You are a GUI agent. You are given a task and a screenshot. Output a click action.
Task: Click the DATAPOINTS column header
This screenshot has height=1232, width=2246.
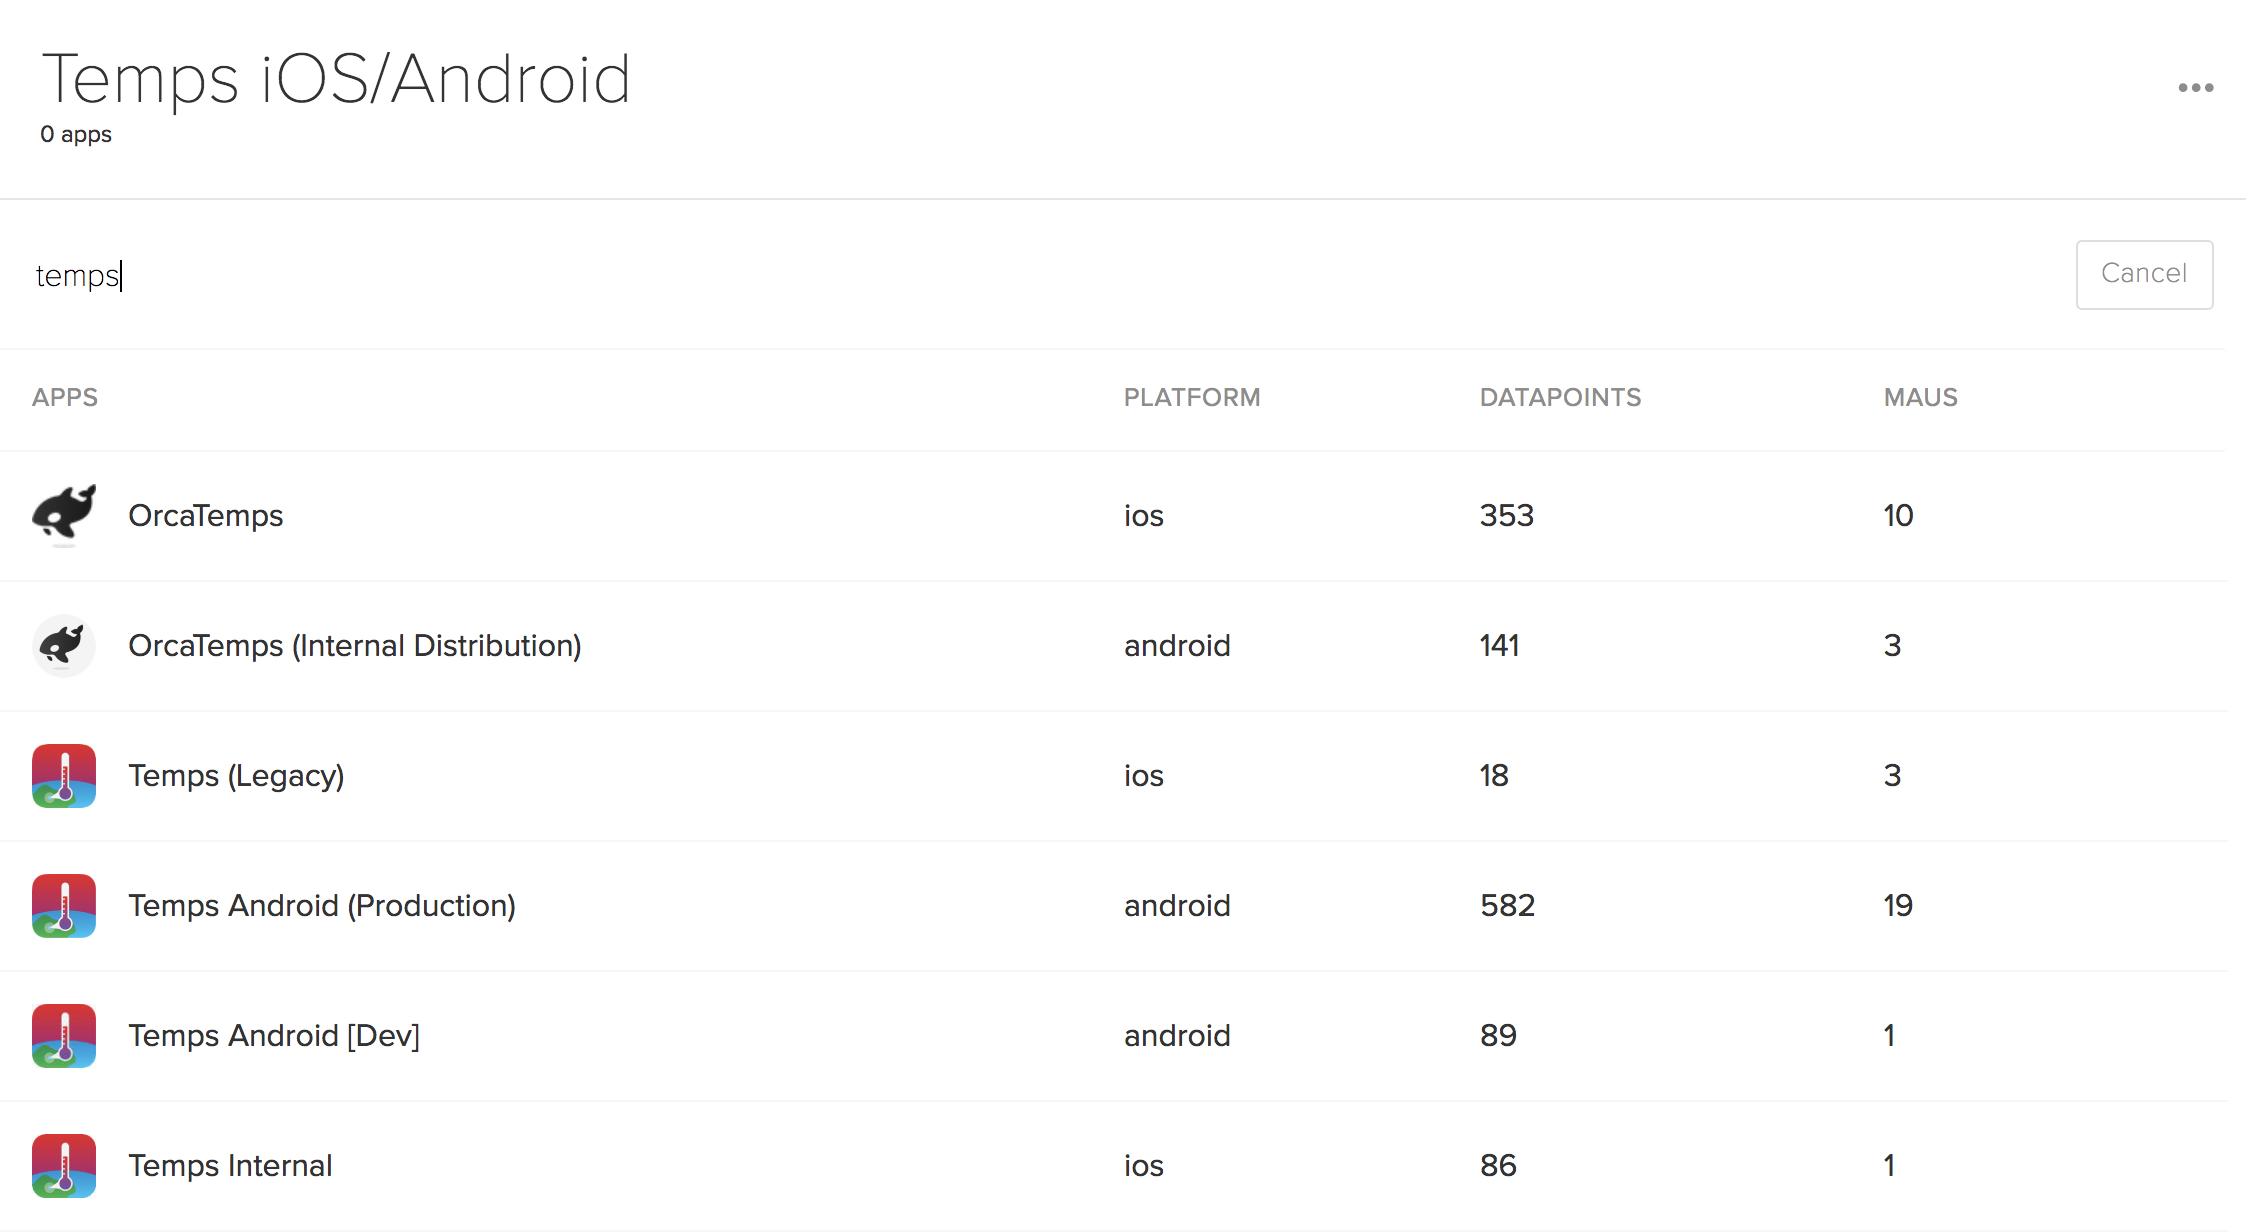(x=1560, y=397)
